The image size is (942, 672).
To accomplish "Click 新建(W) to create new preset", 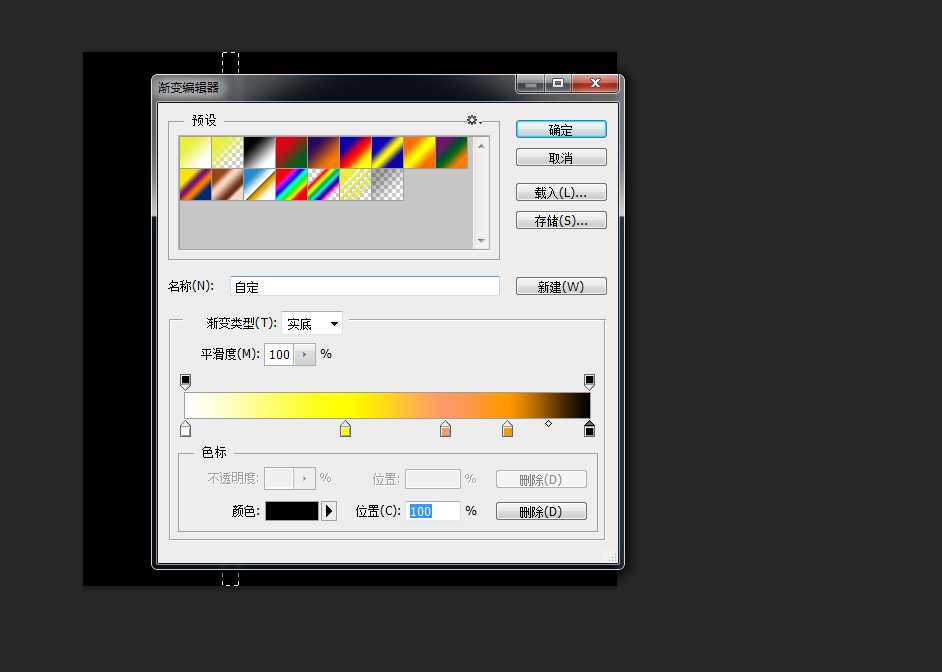I will [560, 285].
